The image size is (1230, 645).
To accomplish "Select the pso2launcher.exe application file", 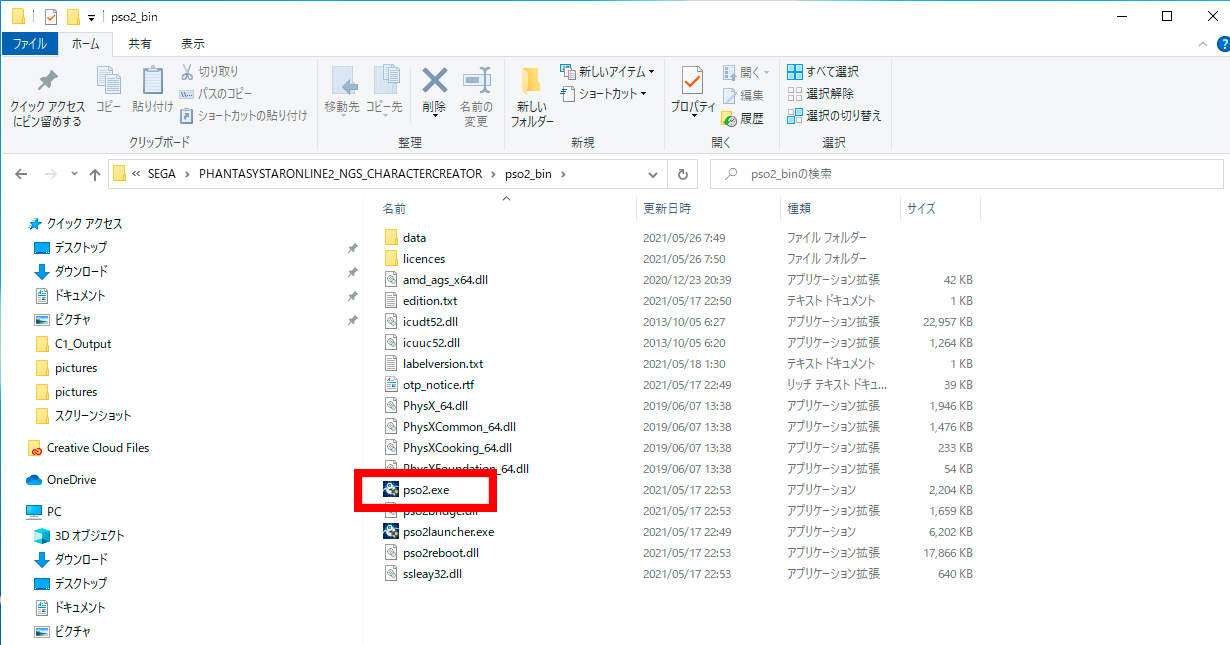I will coord(448,532).
